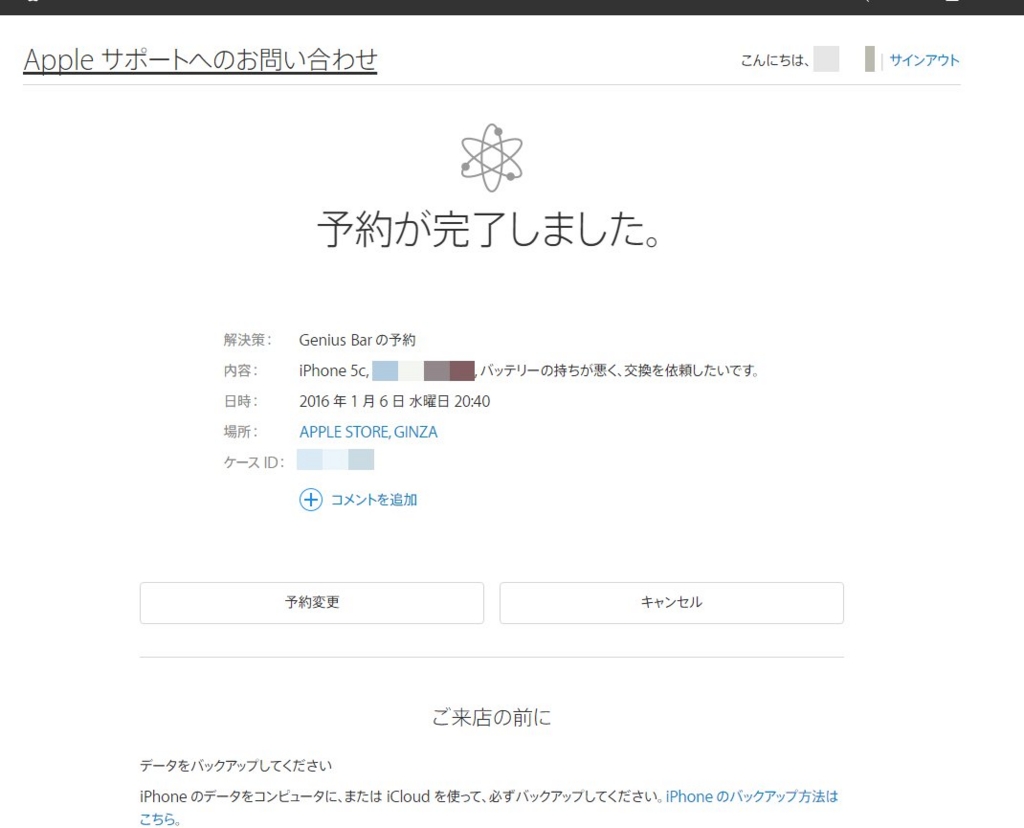Open the Apple サポートへのお問い合わせ heading link

tap(200, 59)
